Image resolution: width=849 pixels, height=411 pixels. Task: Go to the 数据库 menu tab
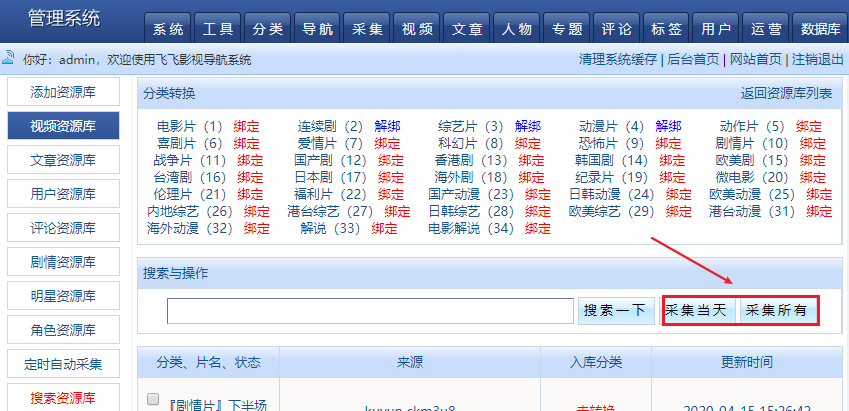pyautogui.click(x=820, y=28)
